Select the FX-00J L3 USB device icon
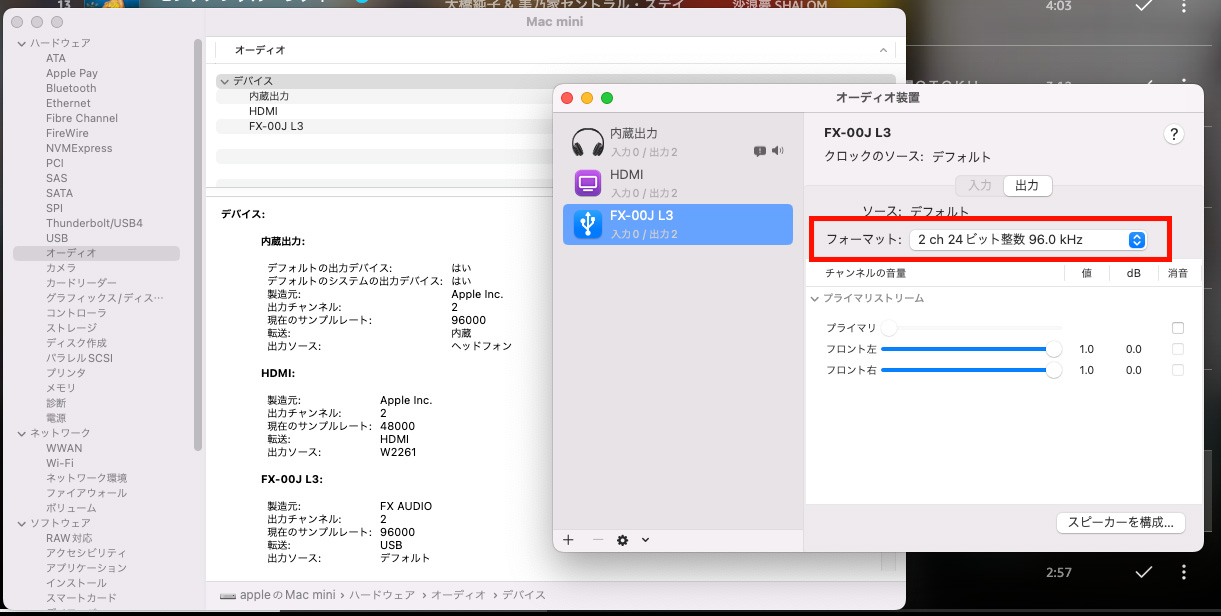 pyautogui.click(x=588, y=224)
